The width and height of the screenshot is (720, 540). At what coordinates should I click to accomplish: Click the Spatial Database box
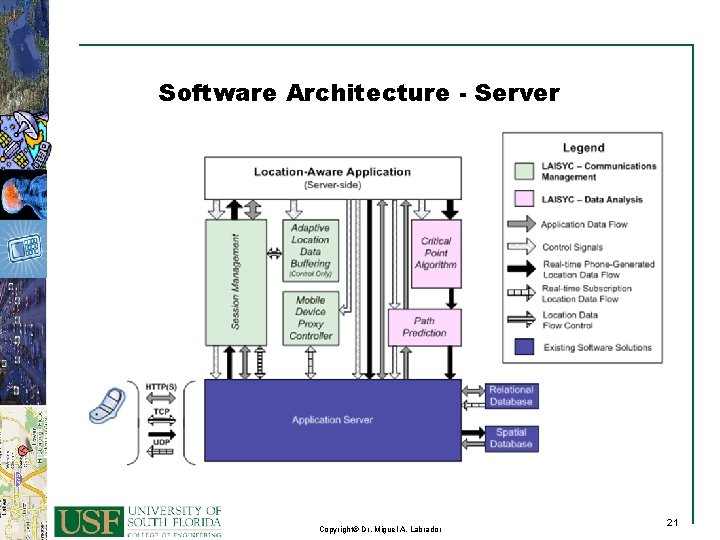tap(512, 439)
